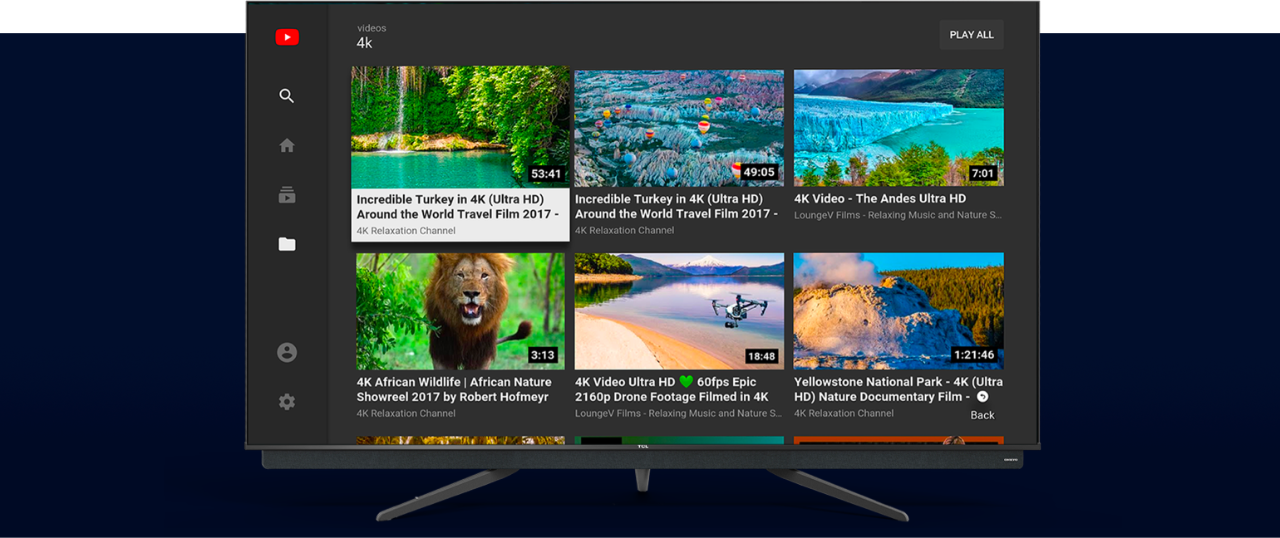Select the Library folder icon in the sidebar

[287, 244]
